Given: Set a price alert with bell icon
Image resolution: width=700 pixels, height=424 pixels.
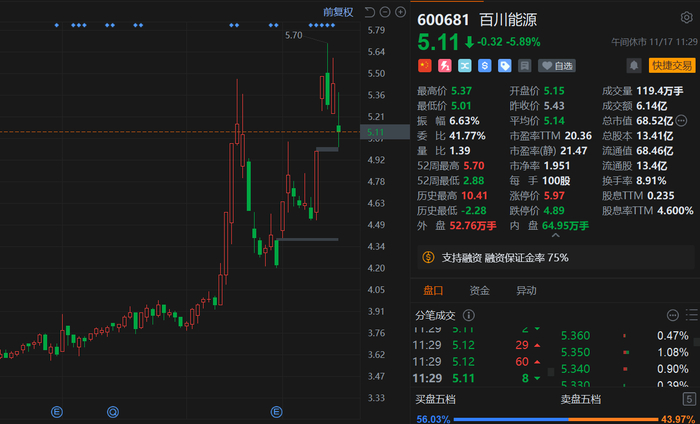Looking at the screenshot, I should coord(633,66).
